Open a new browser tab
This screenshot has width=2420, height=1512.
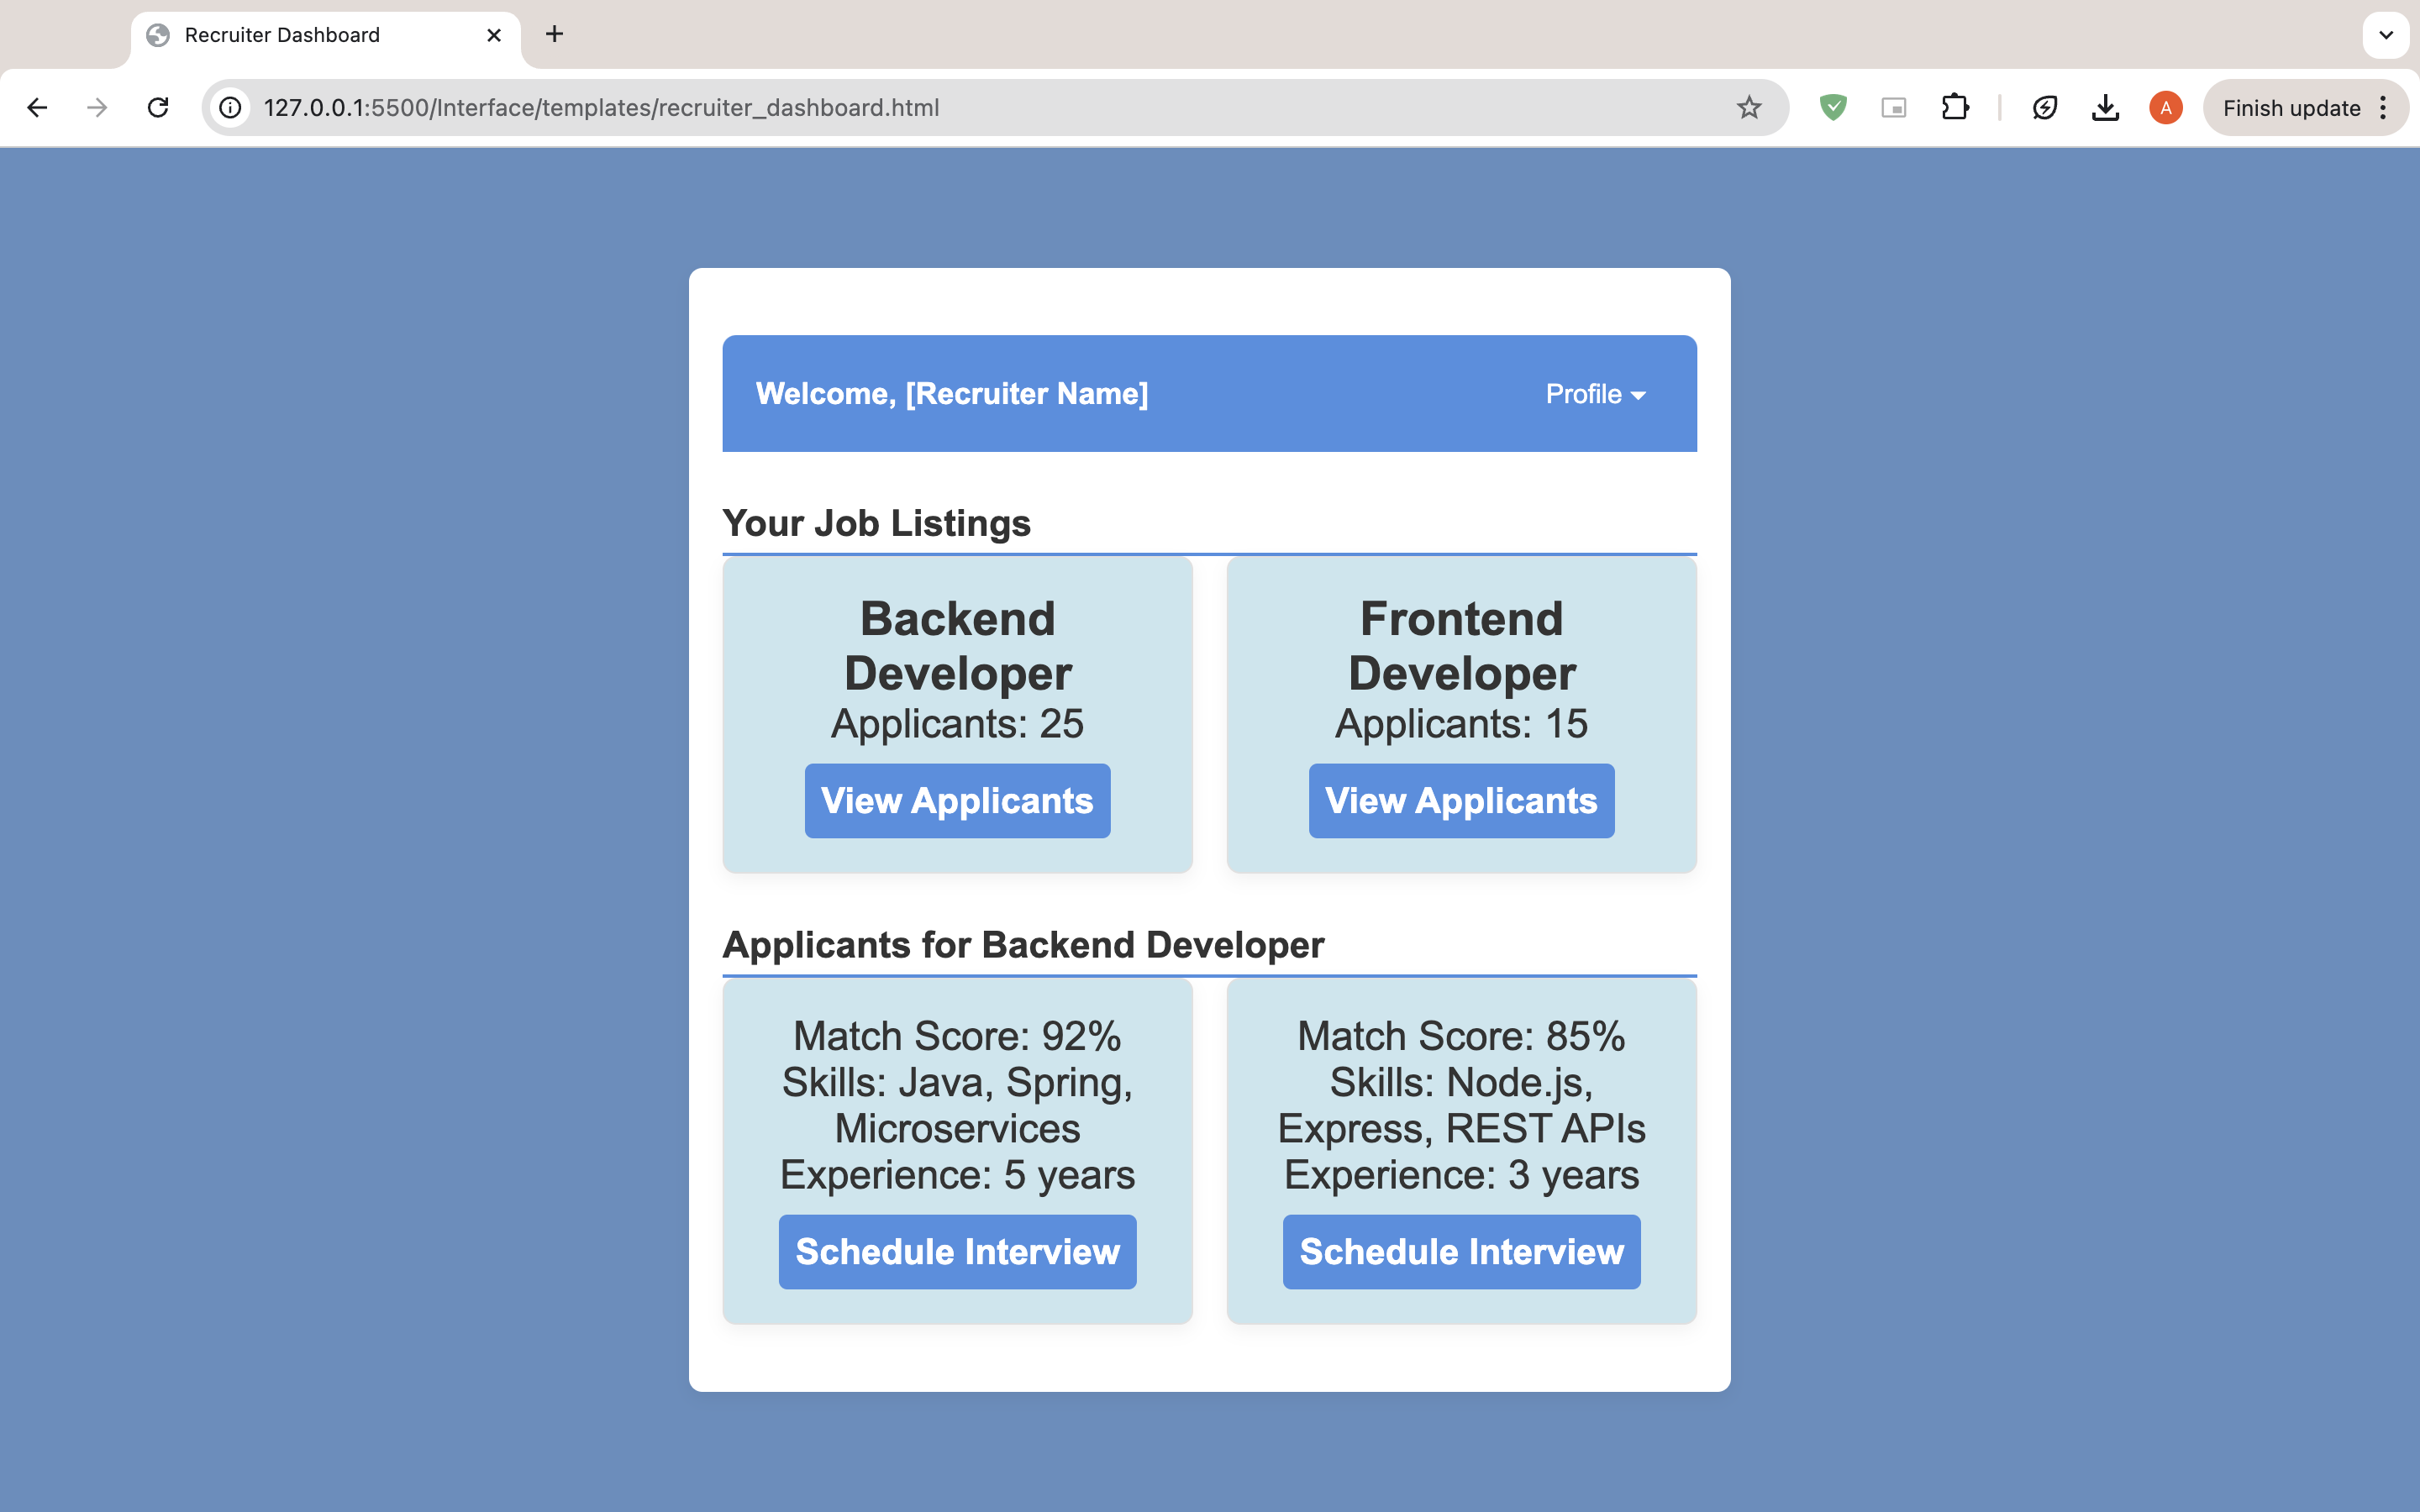tap(554, 35)
